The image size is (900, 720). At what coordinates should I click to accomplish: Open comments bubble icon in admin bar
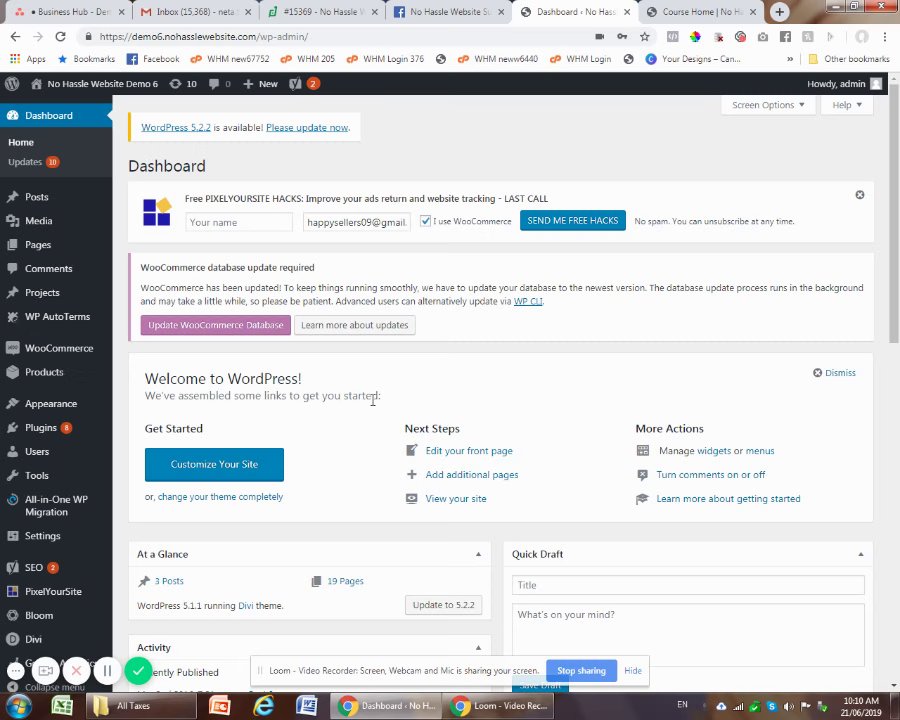click(x=220, y=84)
